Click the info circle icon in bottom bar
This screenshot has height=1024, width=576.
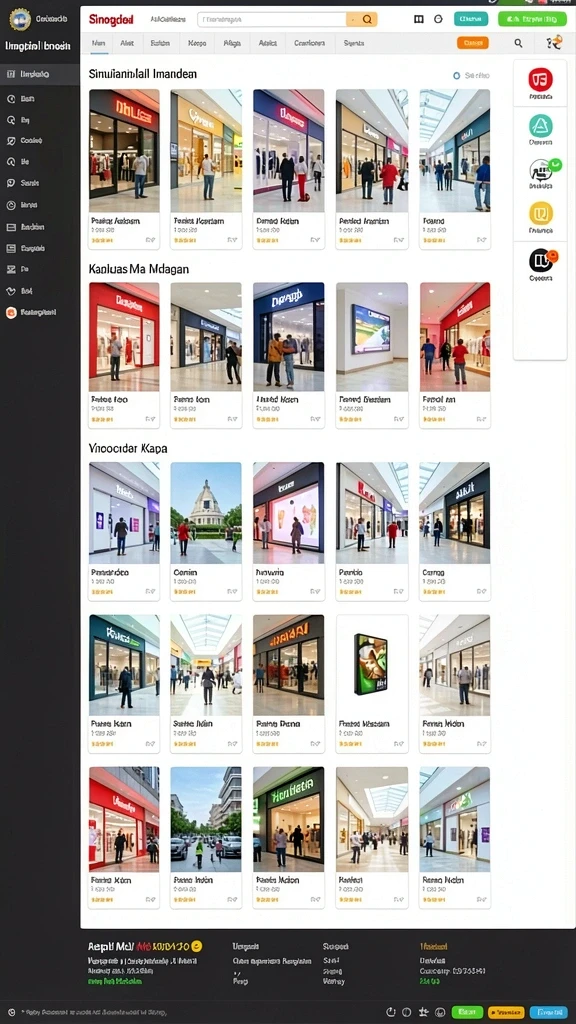(x=406, y=1012)
